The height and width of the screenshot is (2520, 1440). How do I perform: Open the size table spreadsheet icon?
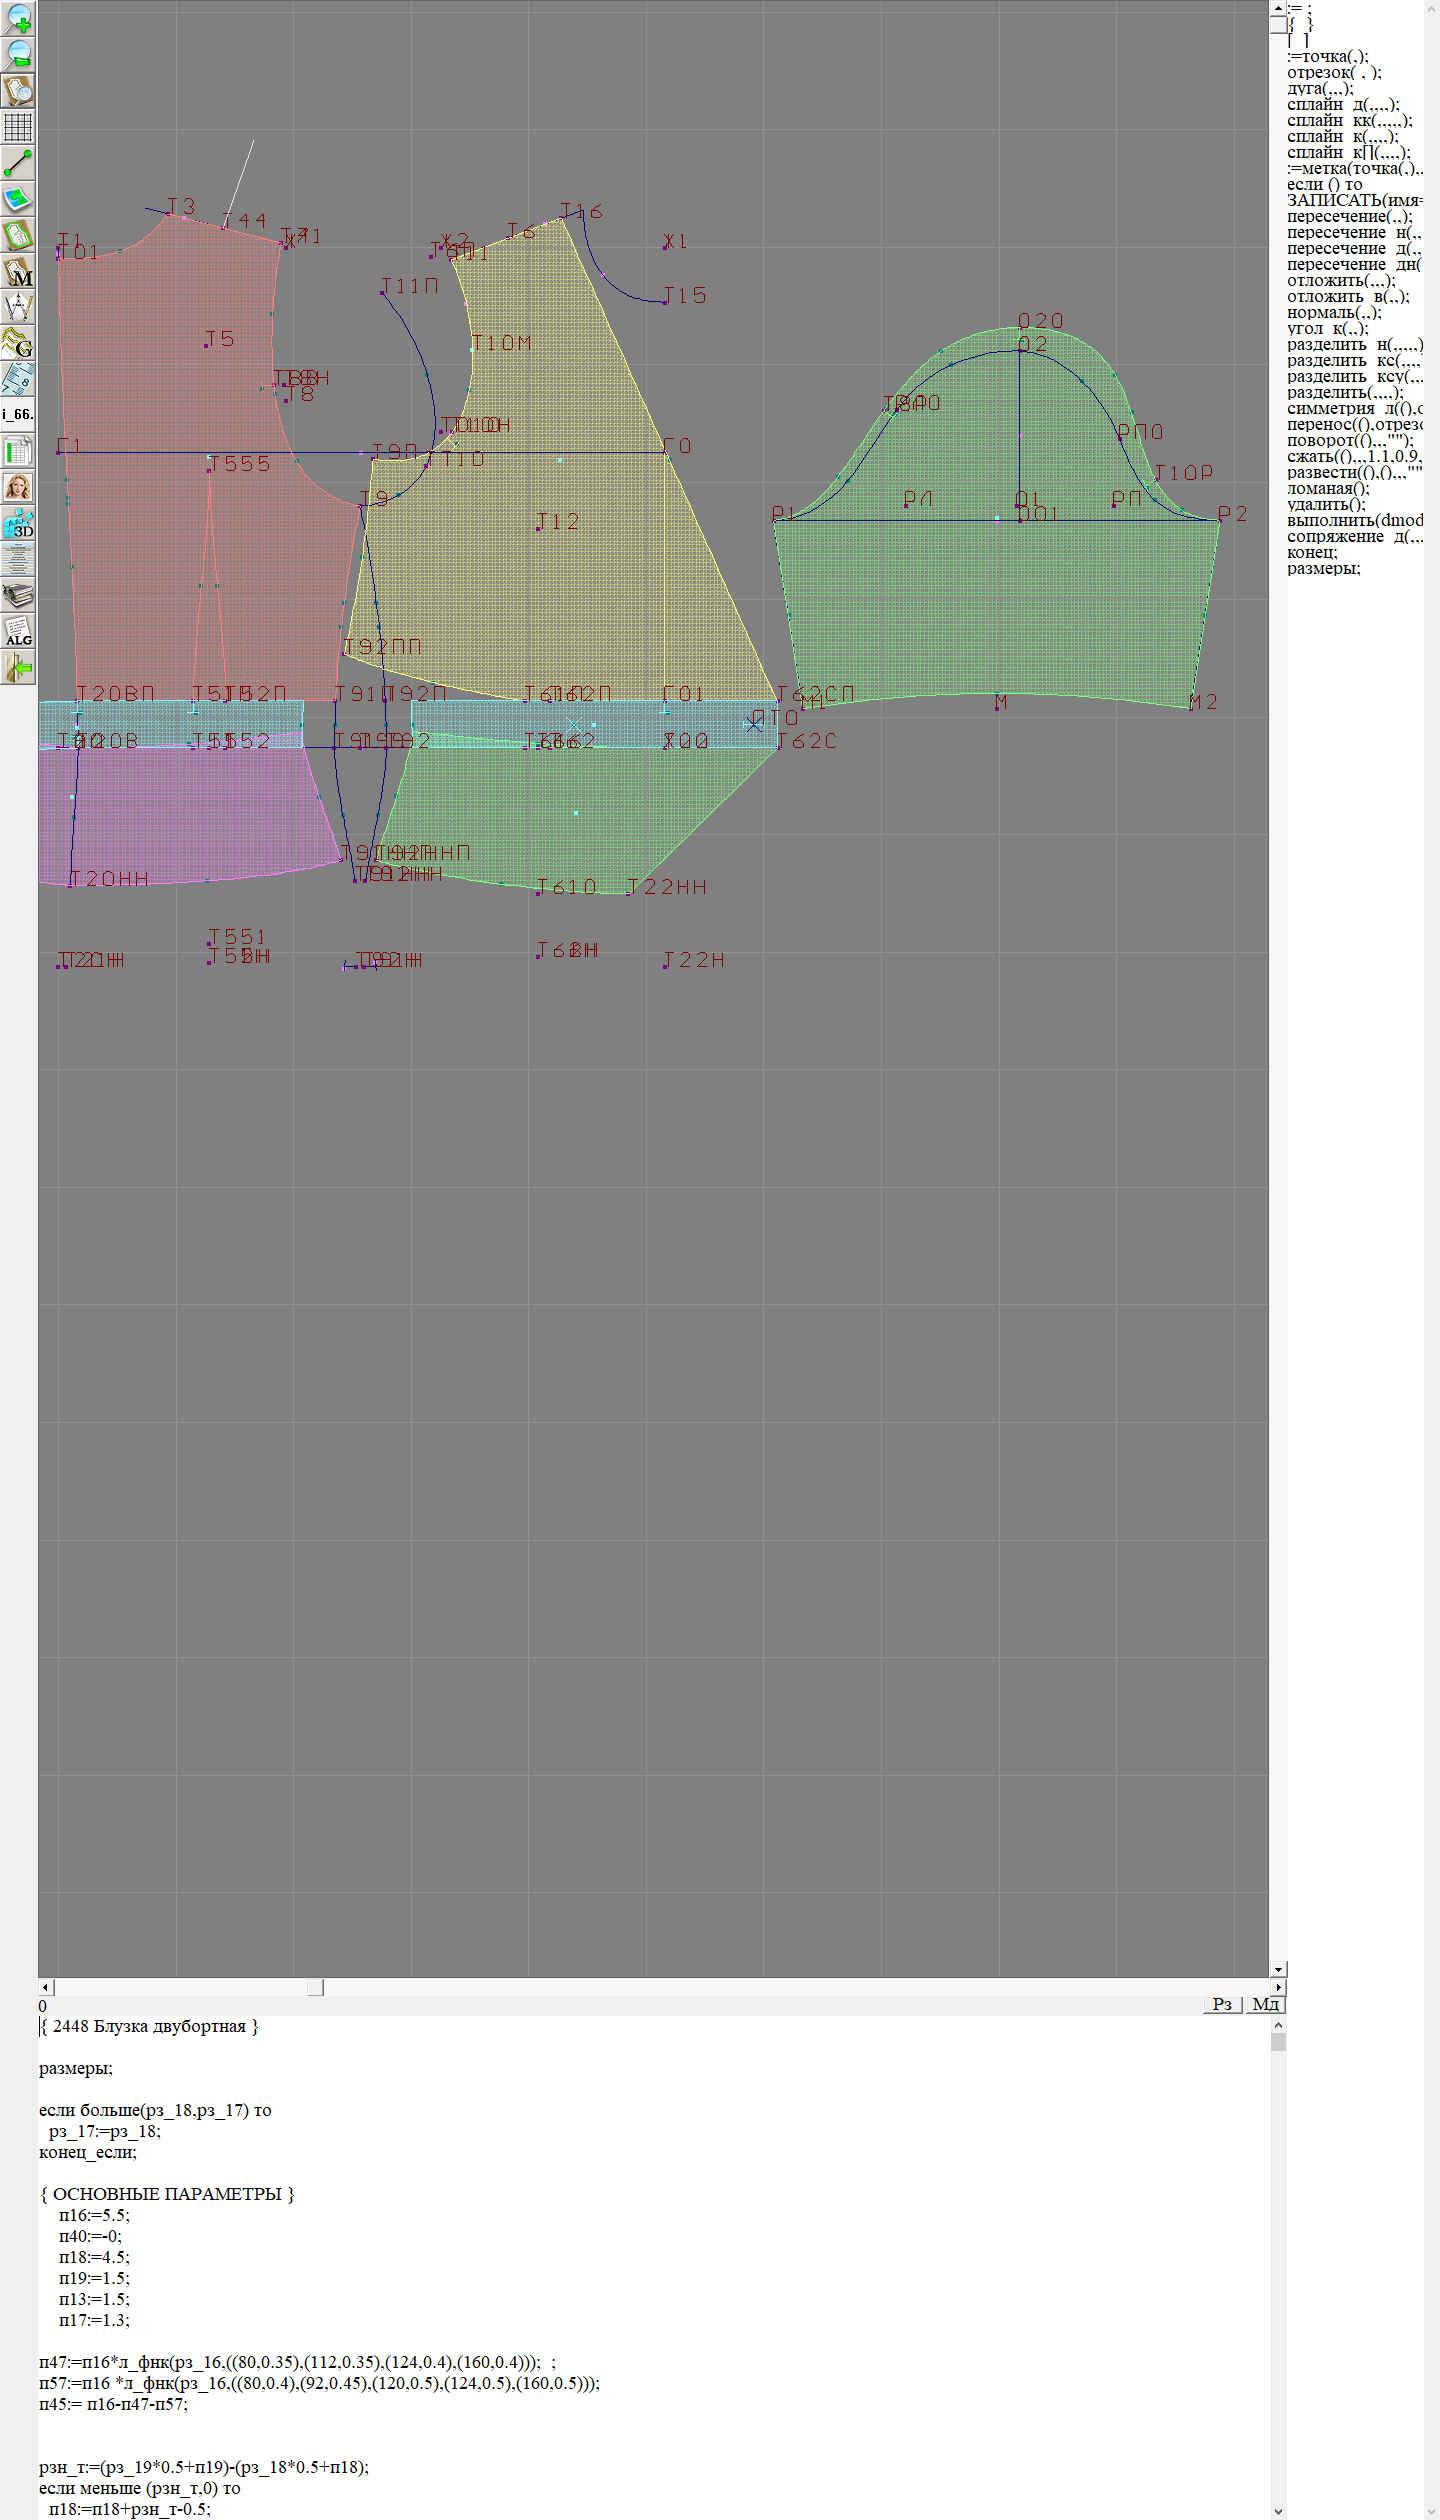[x=18, y=451]
